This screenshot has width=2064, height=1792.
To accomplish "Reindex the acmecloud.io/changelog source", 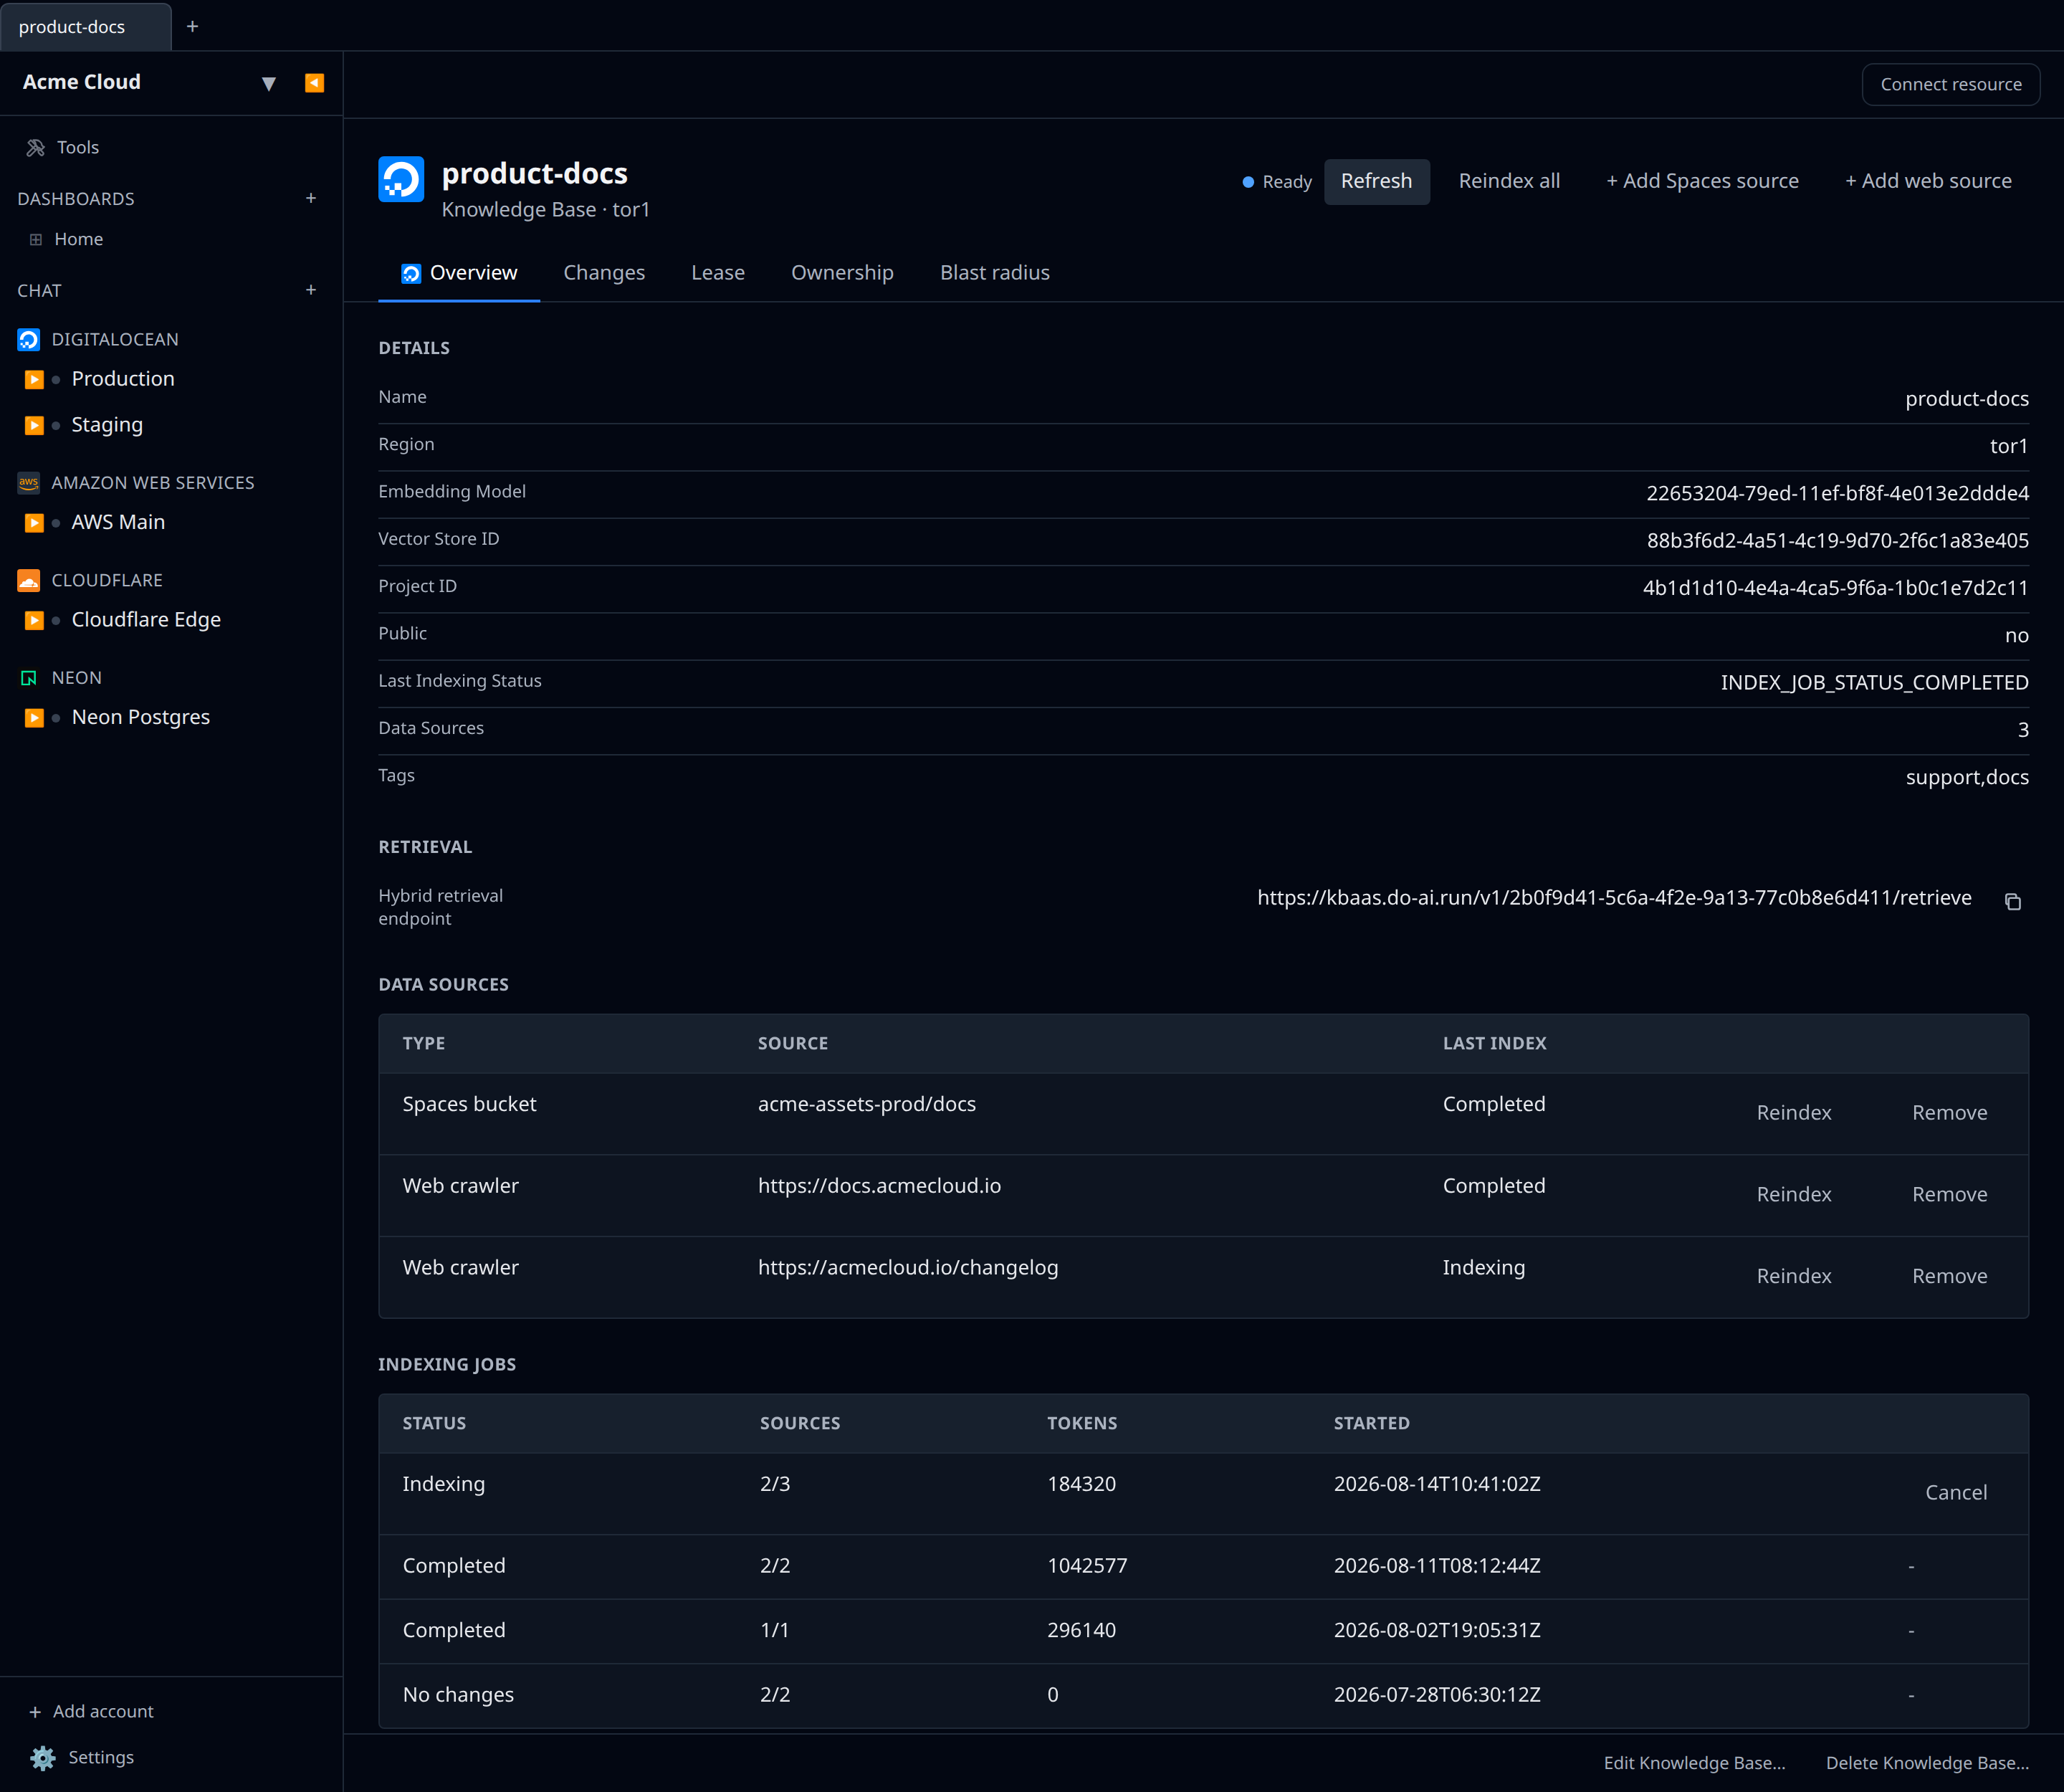I will click(1794, 1276).
